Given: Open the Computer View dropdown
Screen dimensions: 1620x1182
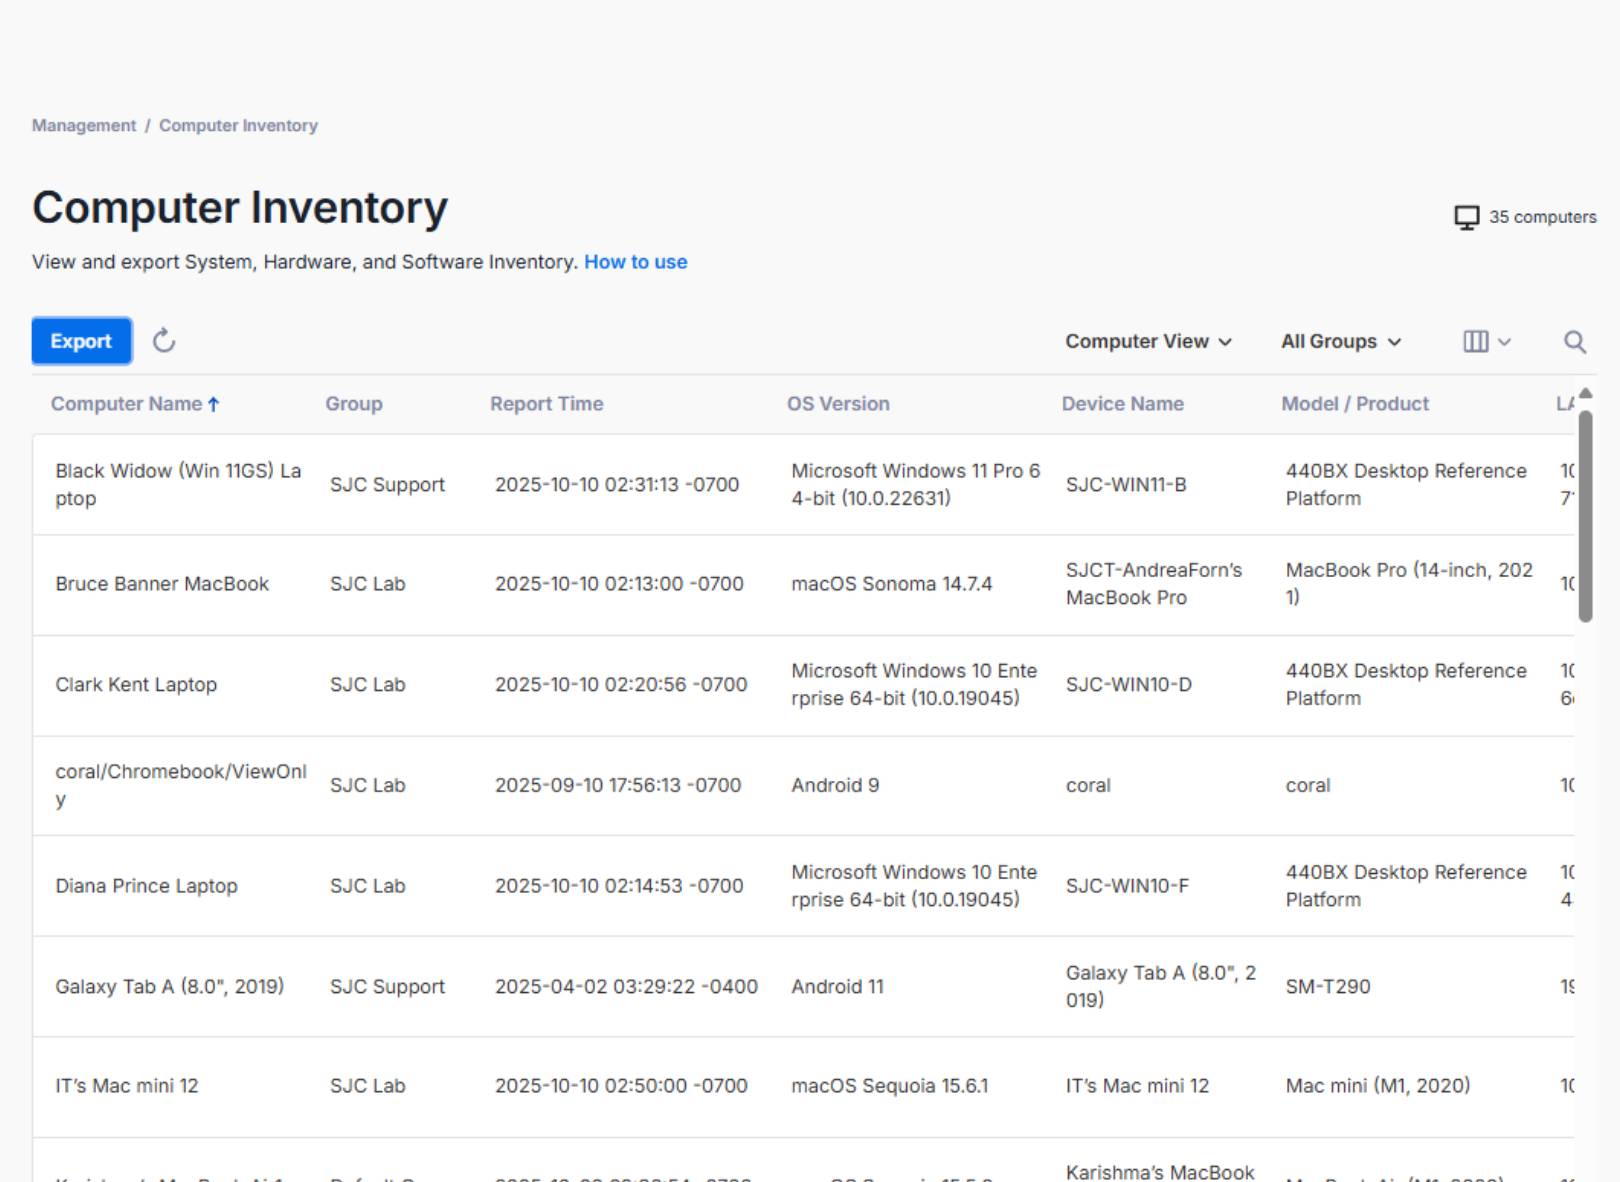Looking at the screenshot, I should (x=1148, y=341).
